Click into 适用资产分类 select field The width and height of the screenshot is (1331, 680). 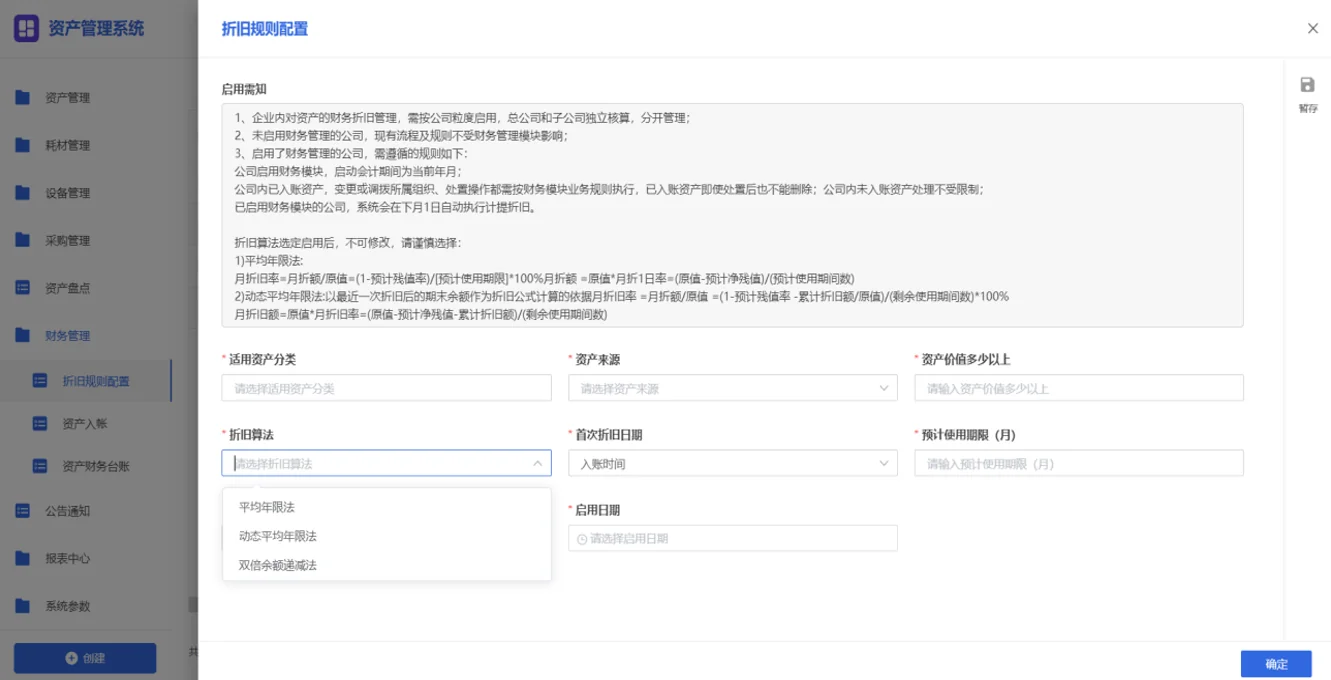386,388
